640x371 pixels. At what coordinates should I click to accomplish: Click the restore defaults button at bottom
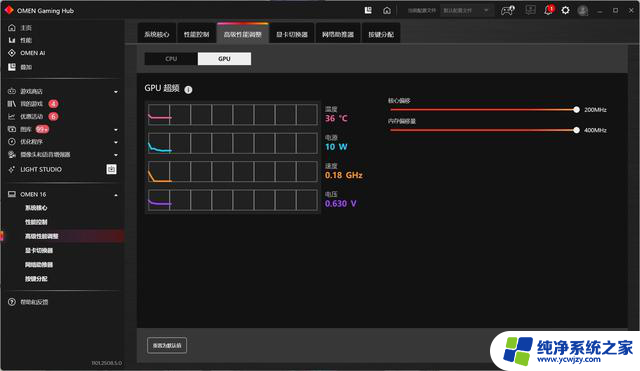coord(167,345)
